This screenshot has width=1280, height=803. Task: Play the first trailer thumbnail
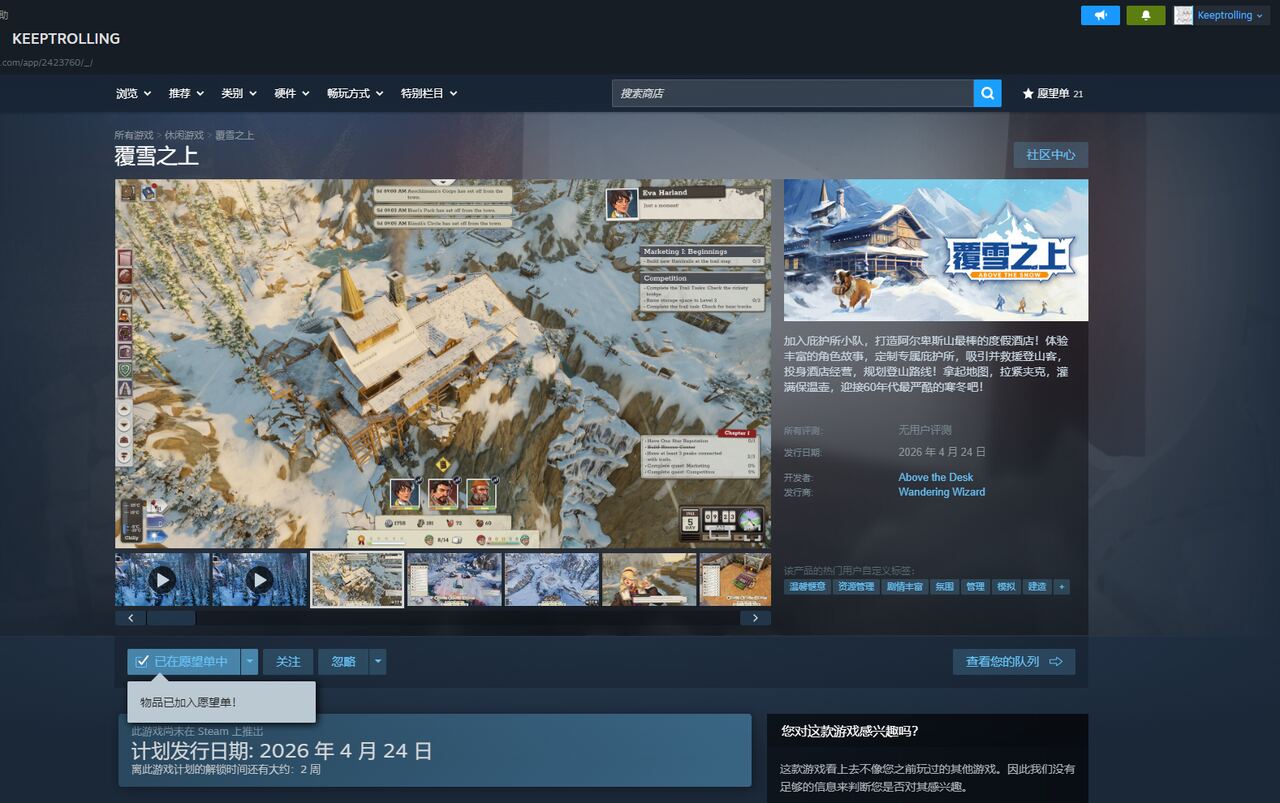coord(162,579)
